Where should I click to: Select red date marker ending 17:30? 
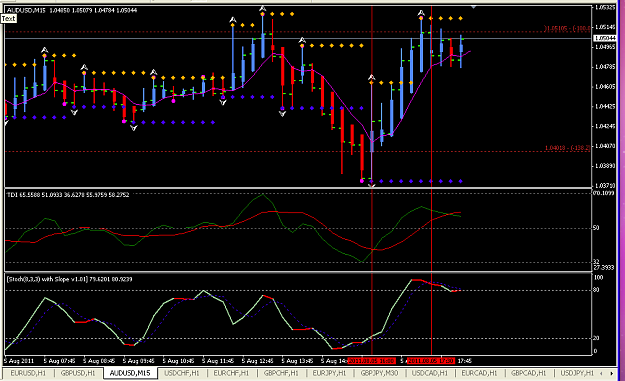(x=430, y=361)
